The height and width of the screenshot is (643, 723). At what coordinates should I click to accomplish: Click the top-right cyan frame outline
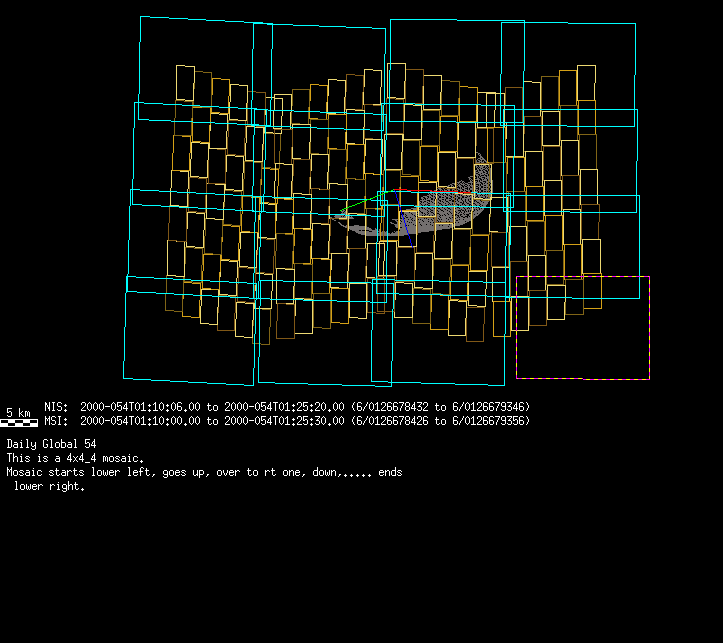(x=635, y=60)
